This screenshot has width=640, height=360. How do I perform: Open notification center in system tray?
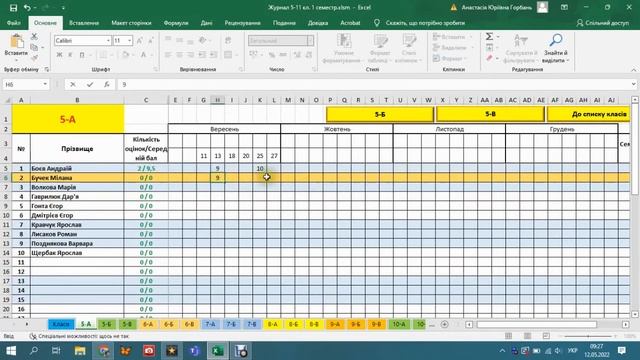622,351
